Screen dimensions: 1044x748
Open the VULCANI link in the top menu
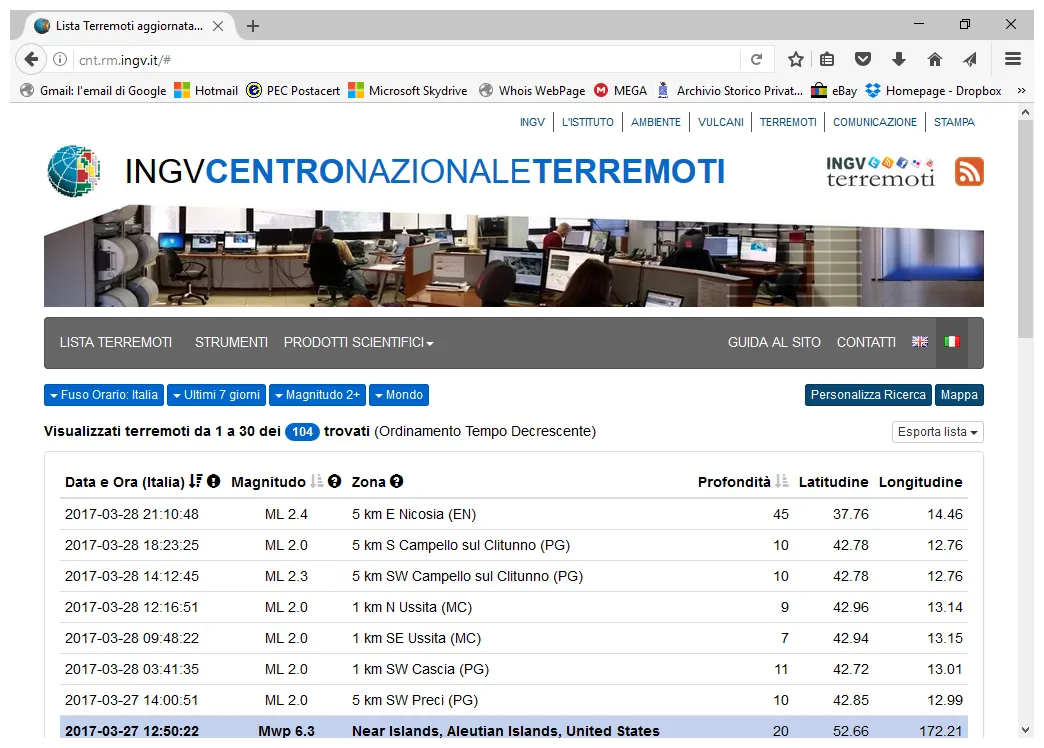(x=721, y=122)
